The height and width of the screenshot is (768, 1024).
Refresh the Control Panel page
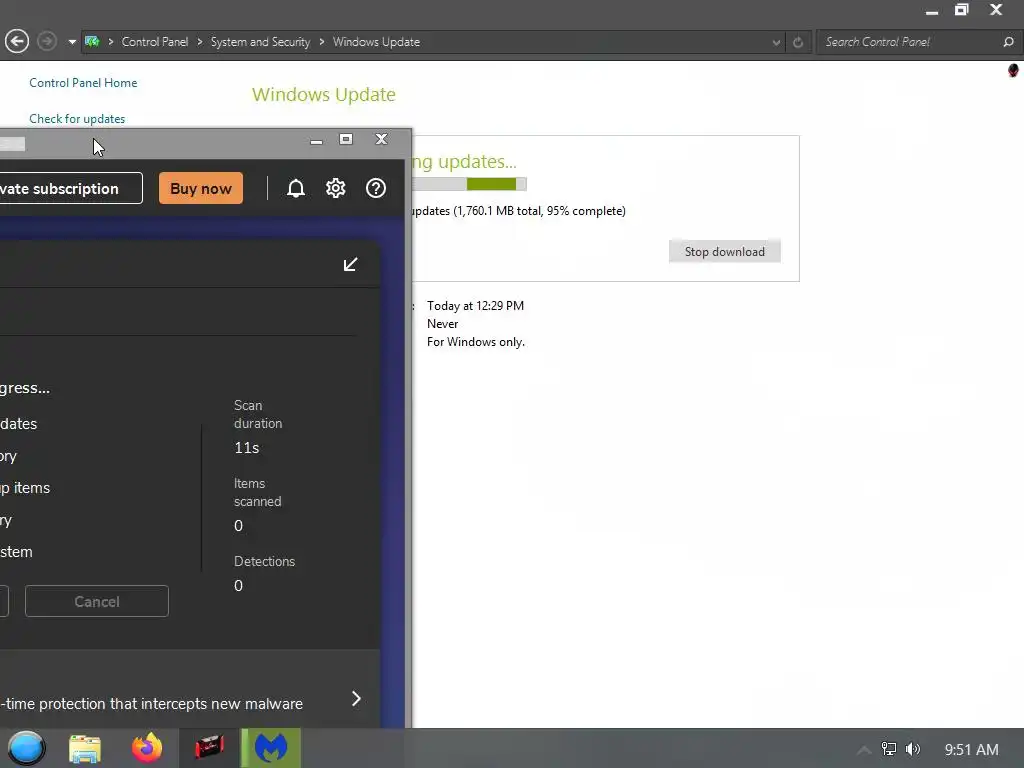798,42
